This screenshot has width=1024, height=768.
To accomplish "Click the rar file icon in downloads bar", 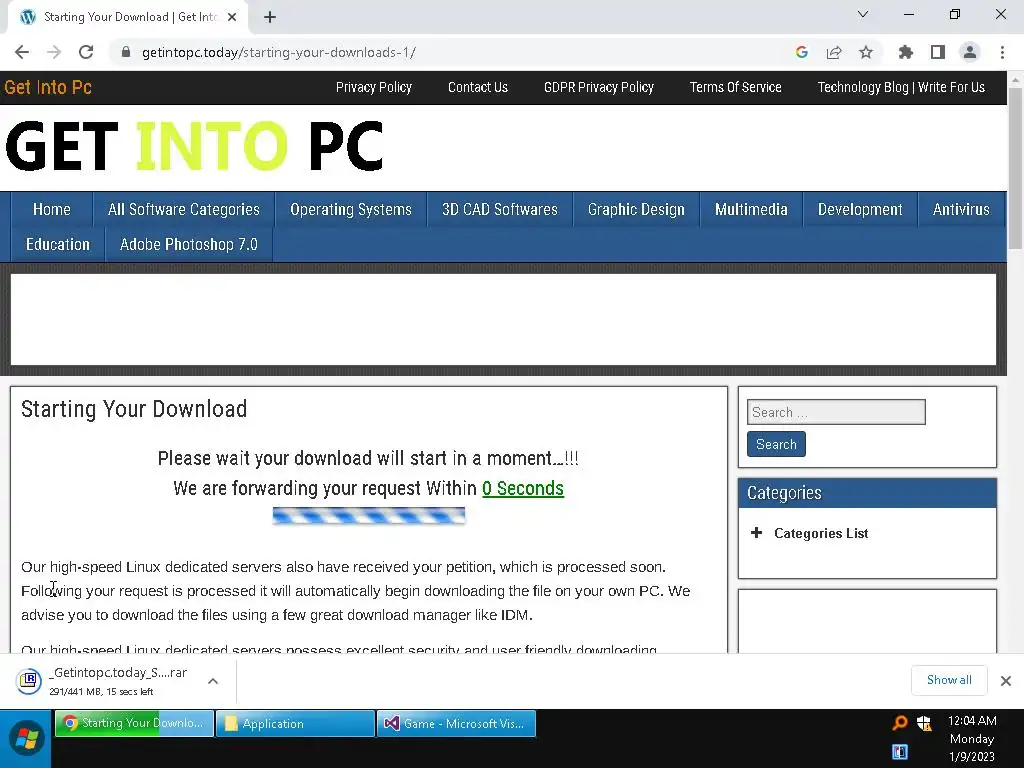I will [29, 681].
